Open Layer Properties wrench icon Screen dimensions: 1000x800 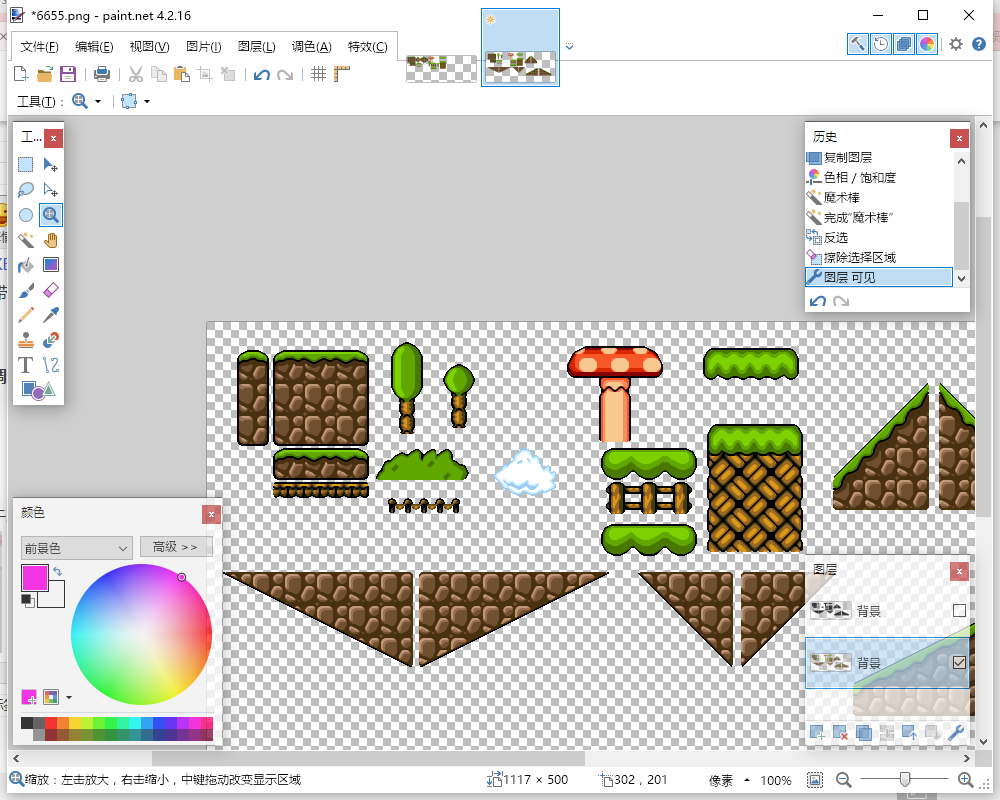[955, 733]
